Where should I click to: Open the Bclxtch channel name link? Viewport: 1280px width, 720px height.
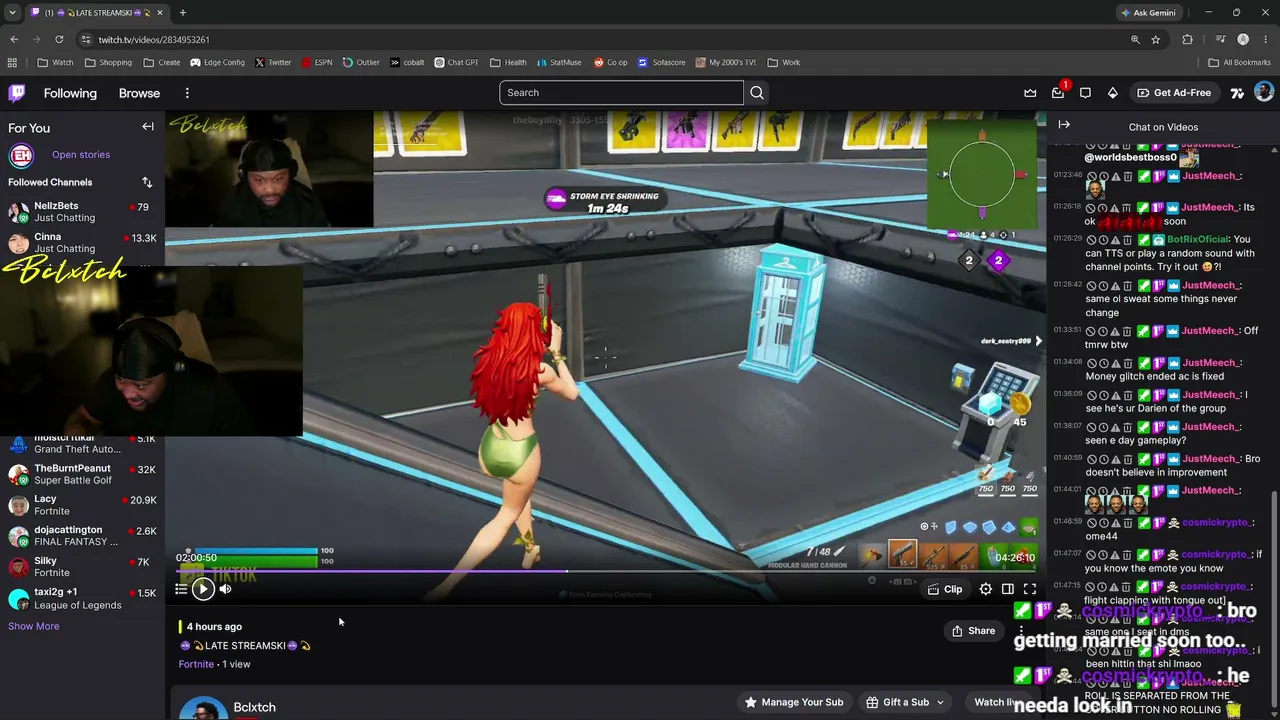click(x=255, y=707)
